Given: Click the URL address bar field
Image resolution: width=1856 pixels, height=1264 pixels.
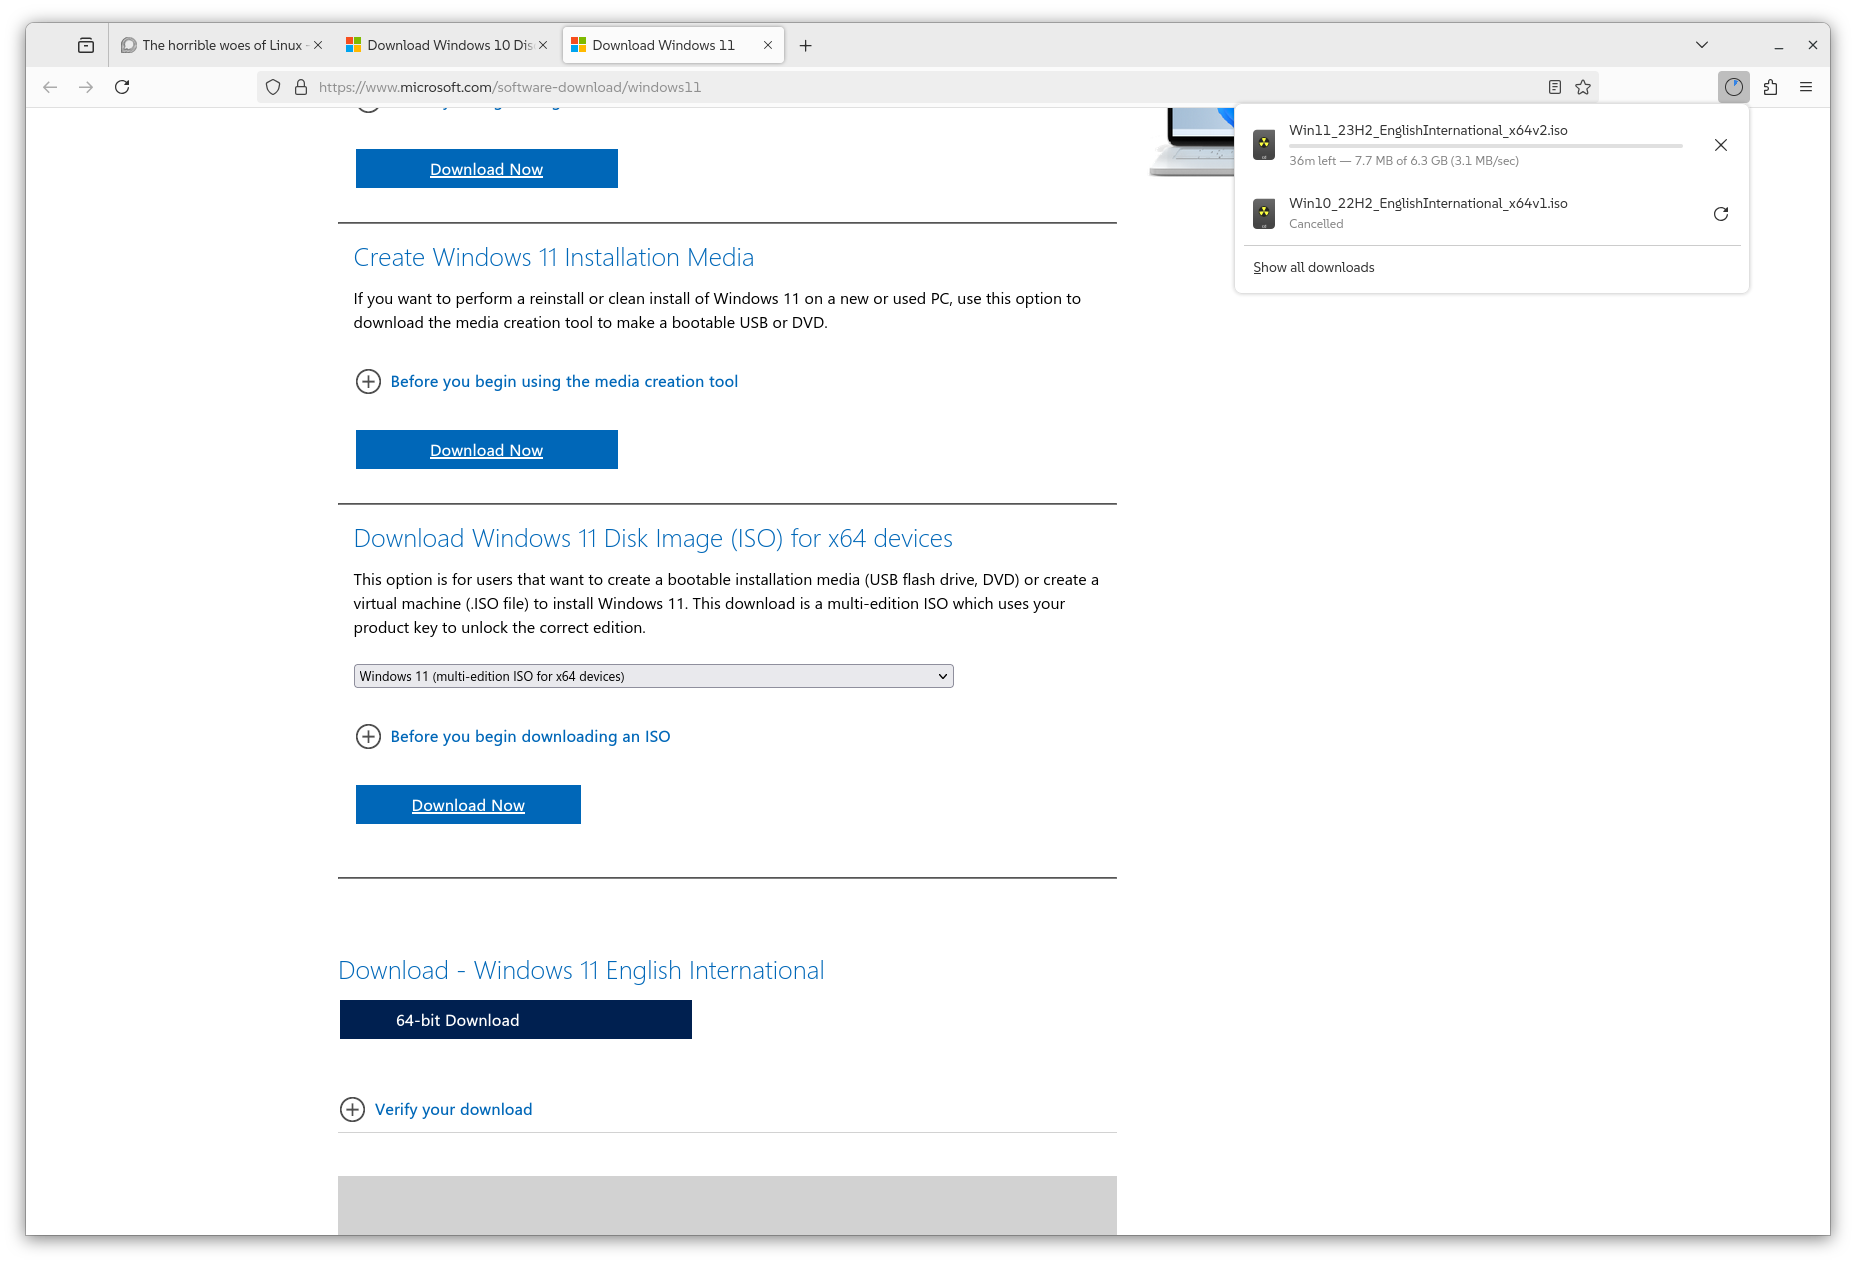Looking at the screenshot, I should coord(900,87).
